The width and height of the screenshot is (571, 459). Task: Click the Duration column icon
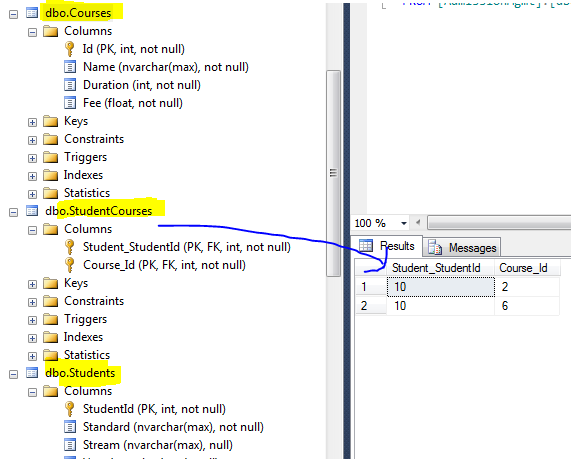[70, 85]
